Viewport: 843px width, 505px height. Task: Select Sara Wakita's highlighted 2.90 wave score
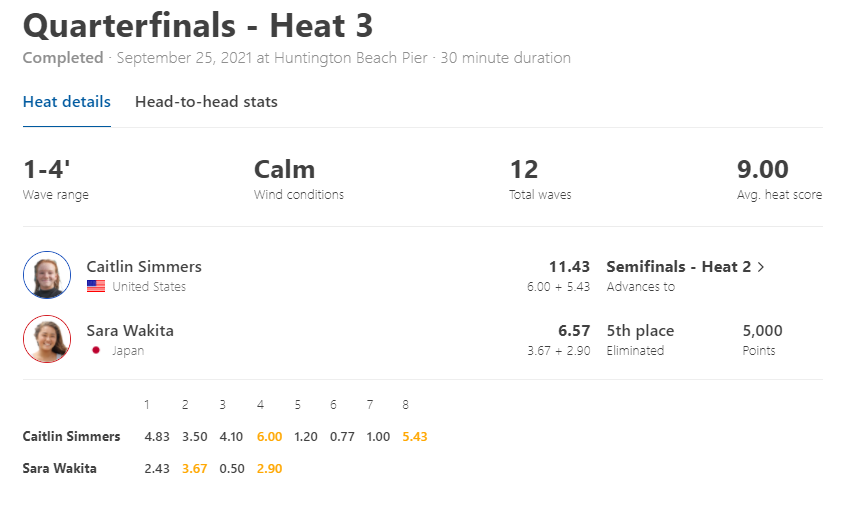click(269, 469)
